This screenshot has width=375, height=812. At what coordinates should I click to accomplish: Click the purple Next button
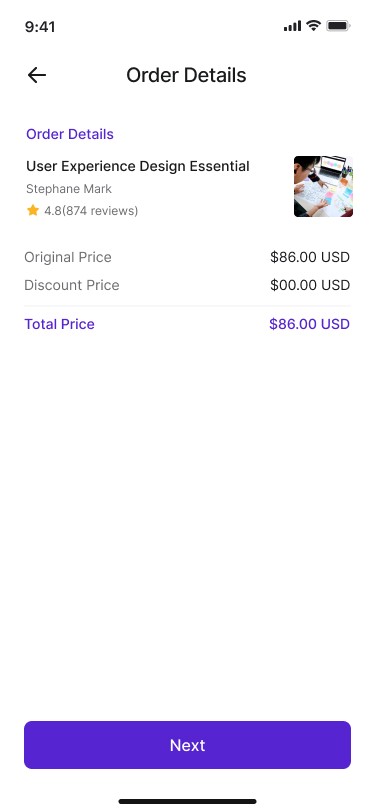[188, 745]
